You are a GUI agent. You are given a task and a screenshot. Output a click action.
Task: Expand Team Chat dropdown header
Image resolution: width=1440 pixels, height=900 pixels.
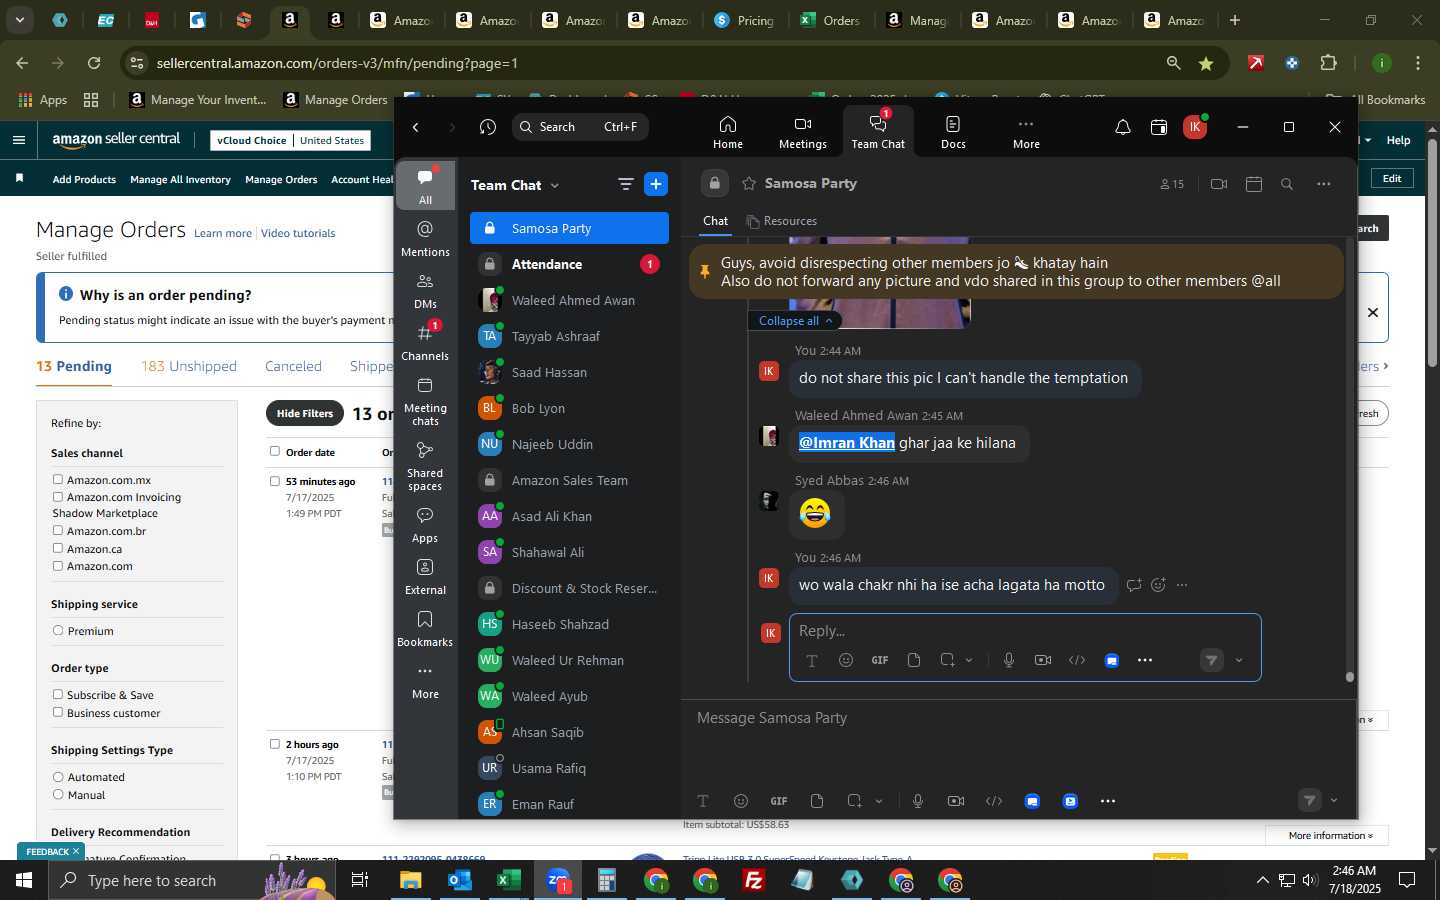coord(515,185)
